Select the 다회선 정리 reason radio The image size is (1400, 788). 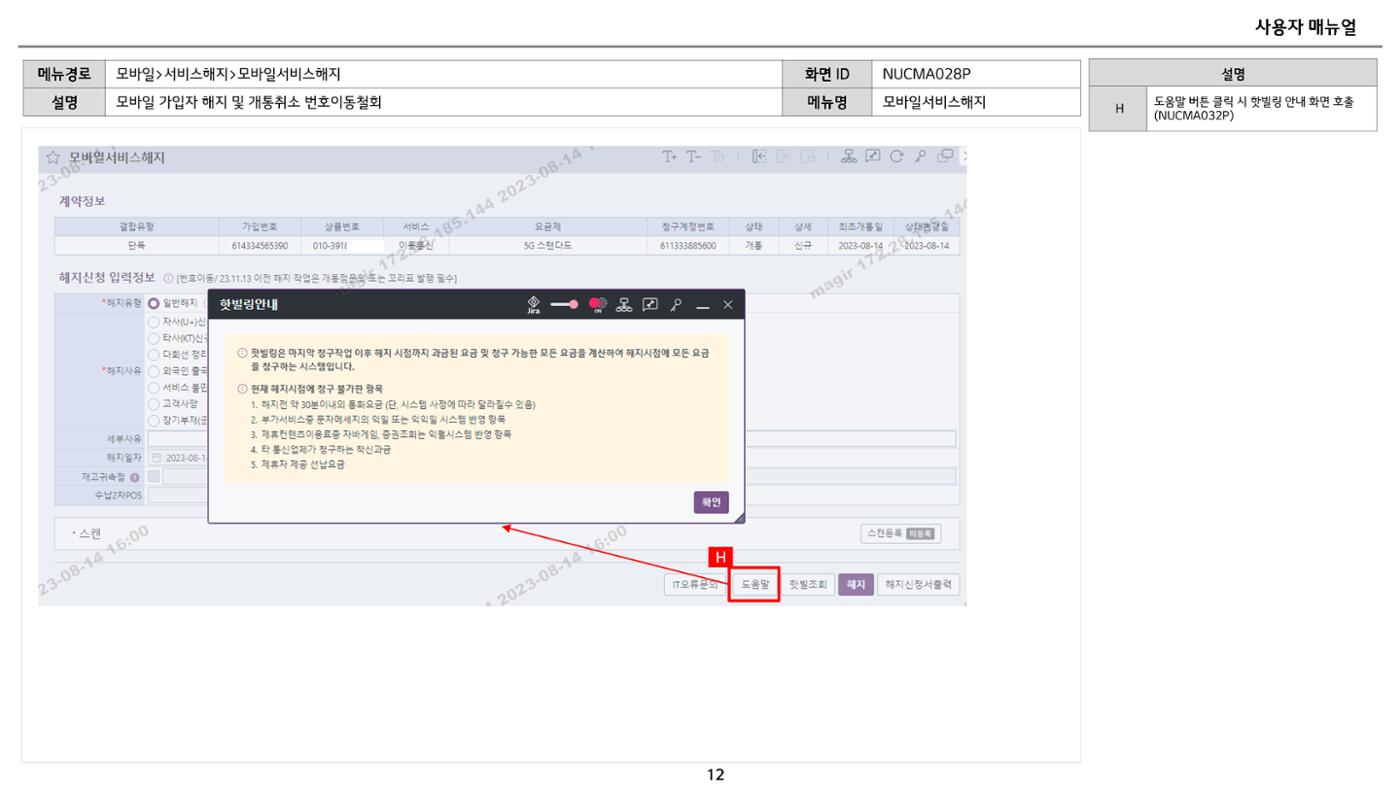pos(153,354)
